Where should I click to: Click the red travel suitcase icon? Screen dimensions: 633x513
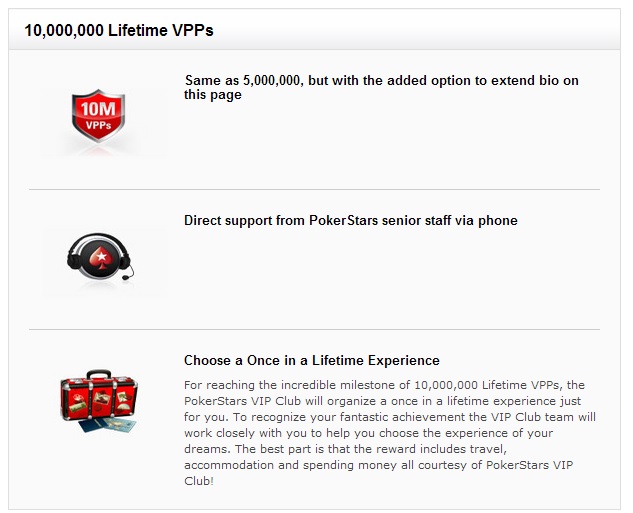pos(99,400)
